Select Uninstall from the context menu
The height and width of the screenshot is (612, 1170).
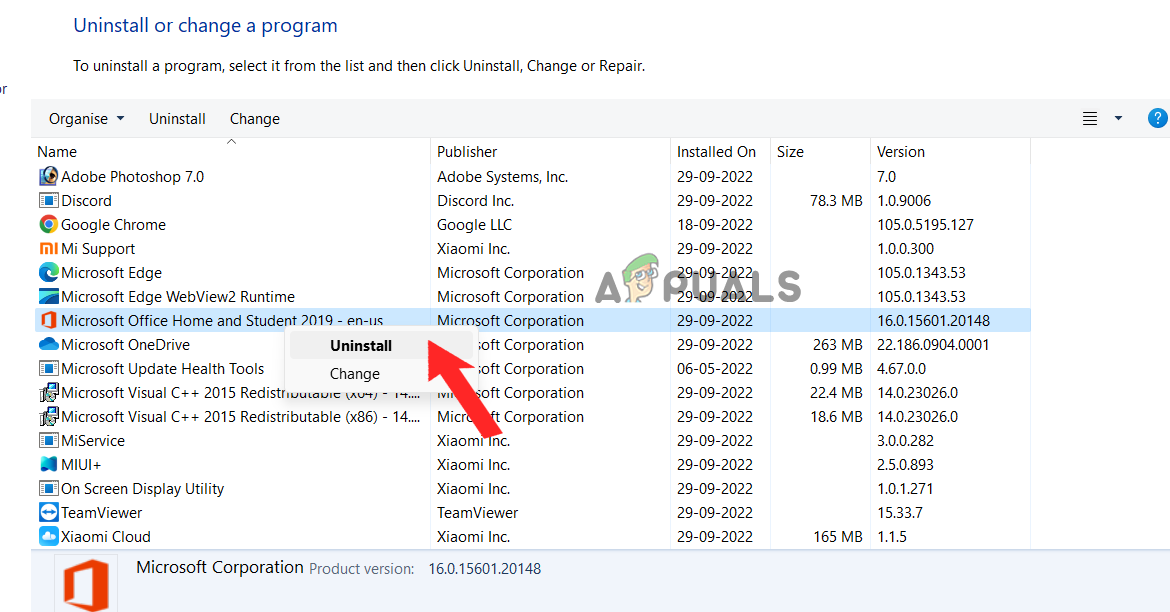click(x=360, y=345)
